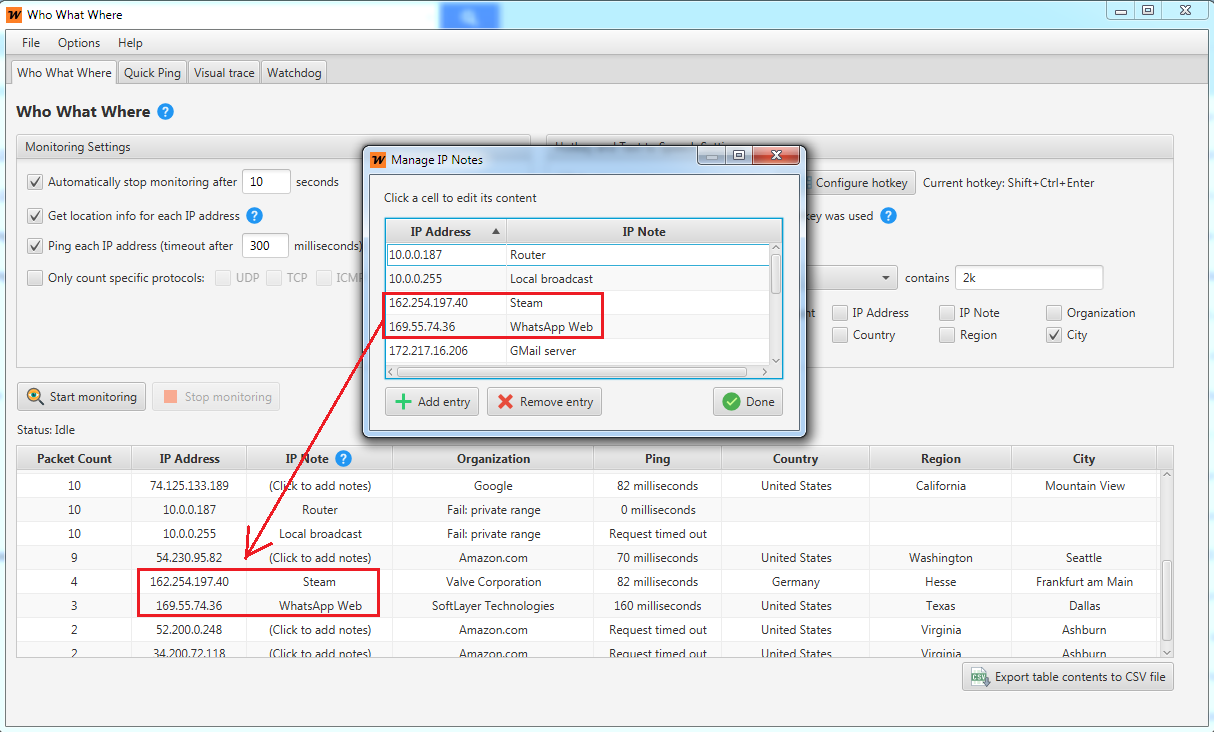Click the Configure hotkey button
The image size is (1214, 732).
point(858,183)
